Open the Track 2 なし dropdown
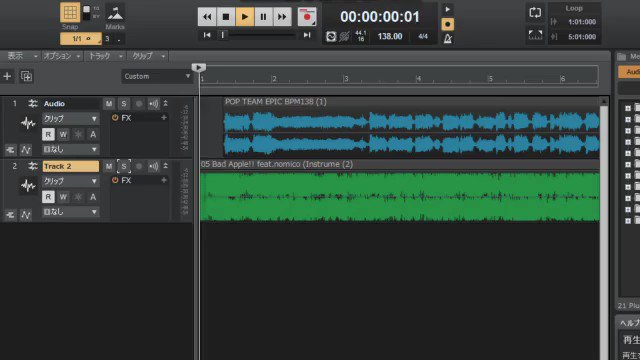640x360 pixels. click(x=71, y=212)
